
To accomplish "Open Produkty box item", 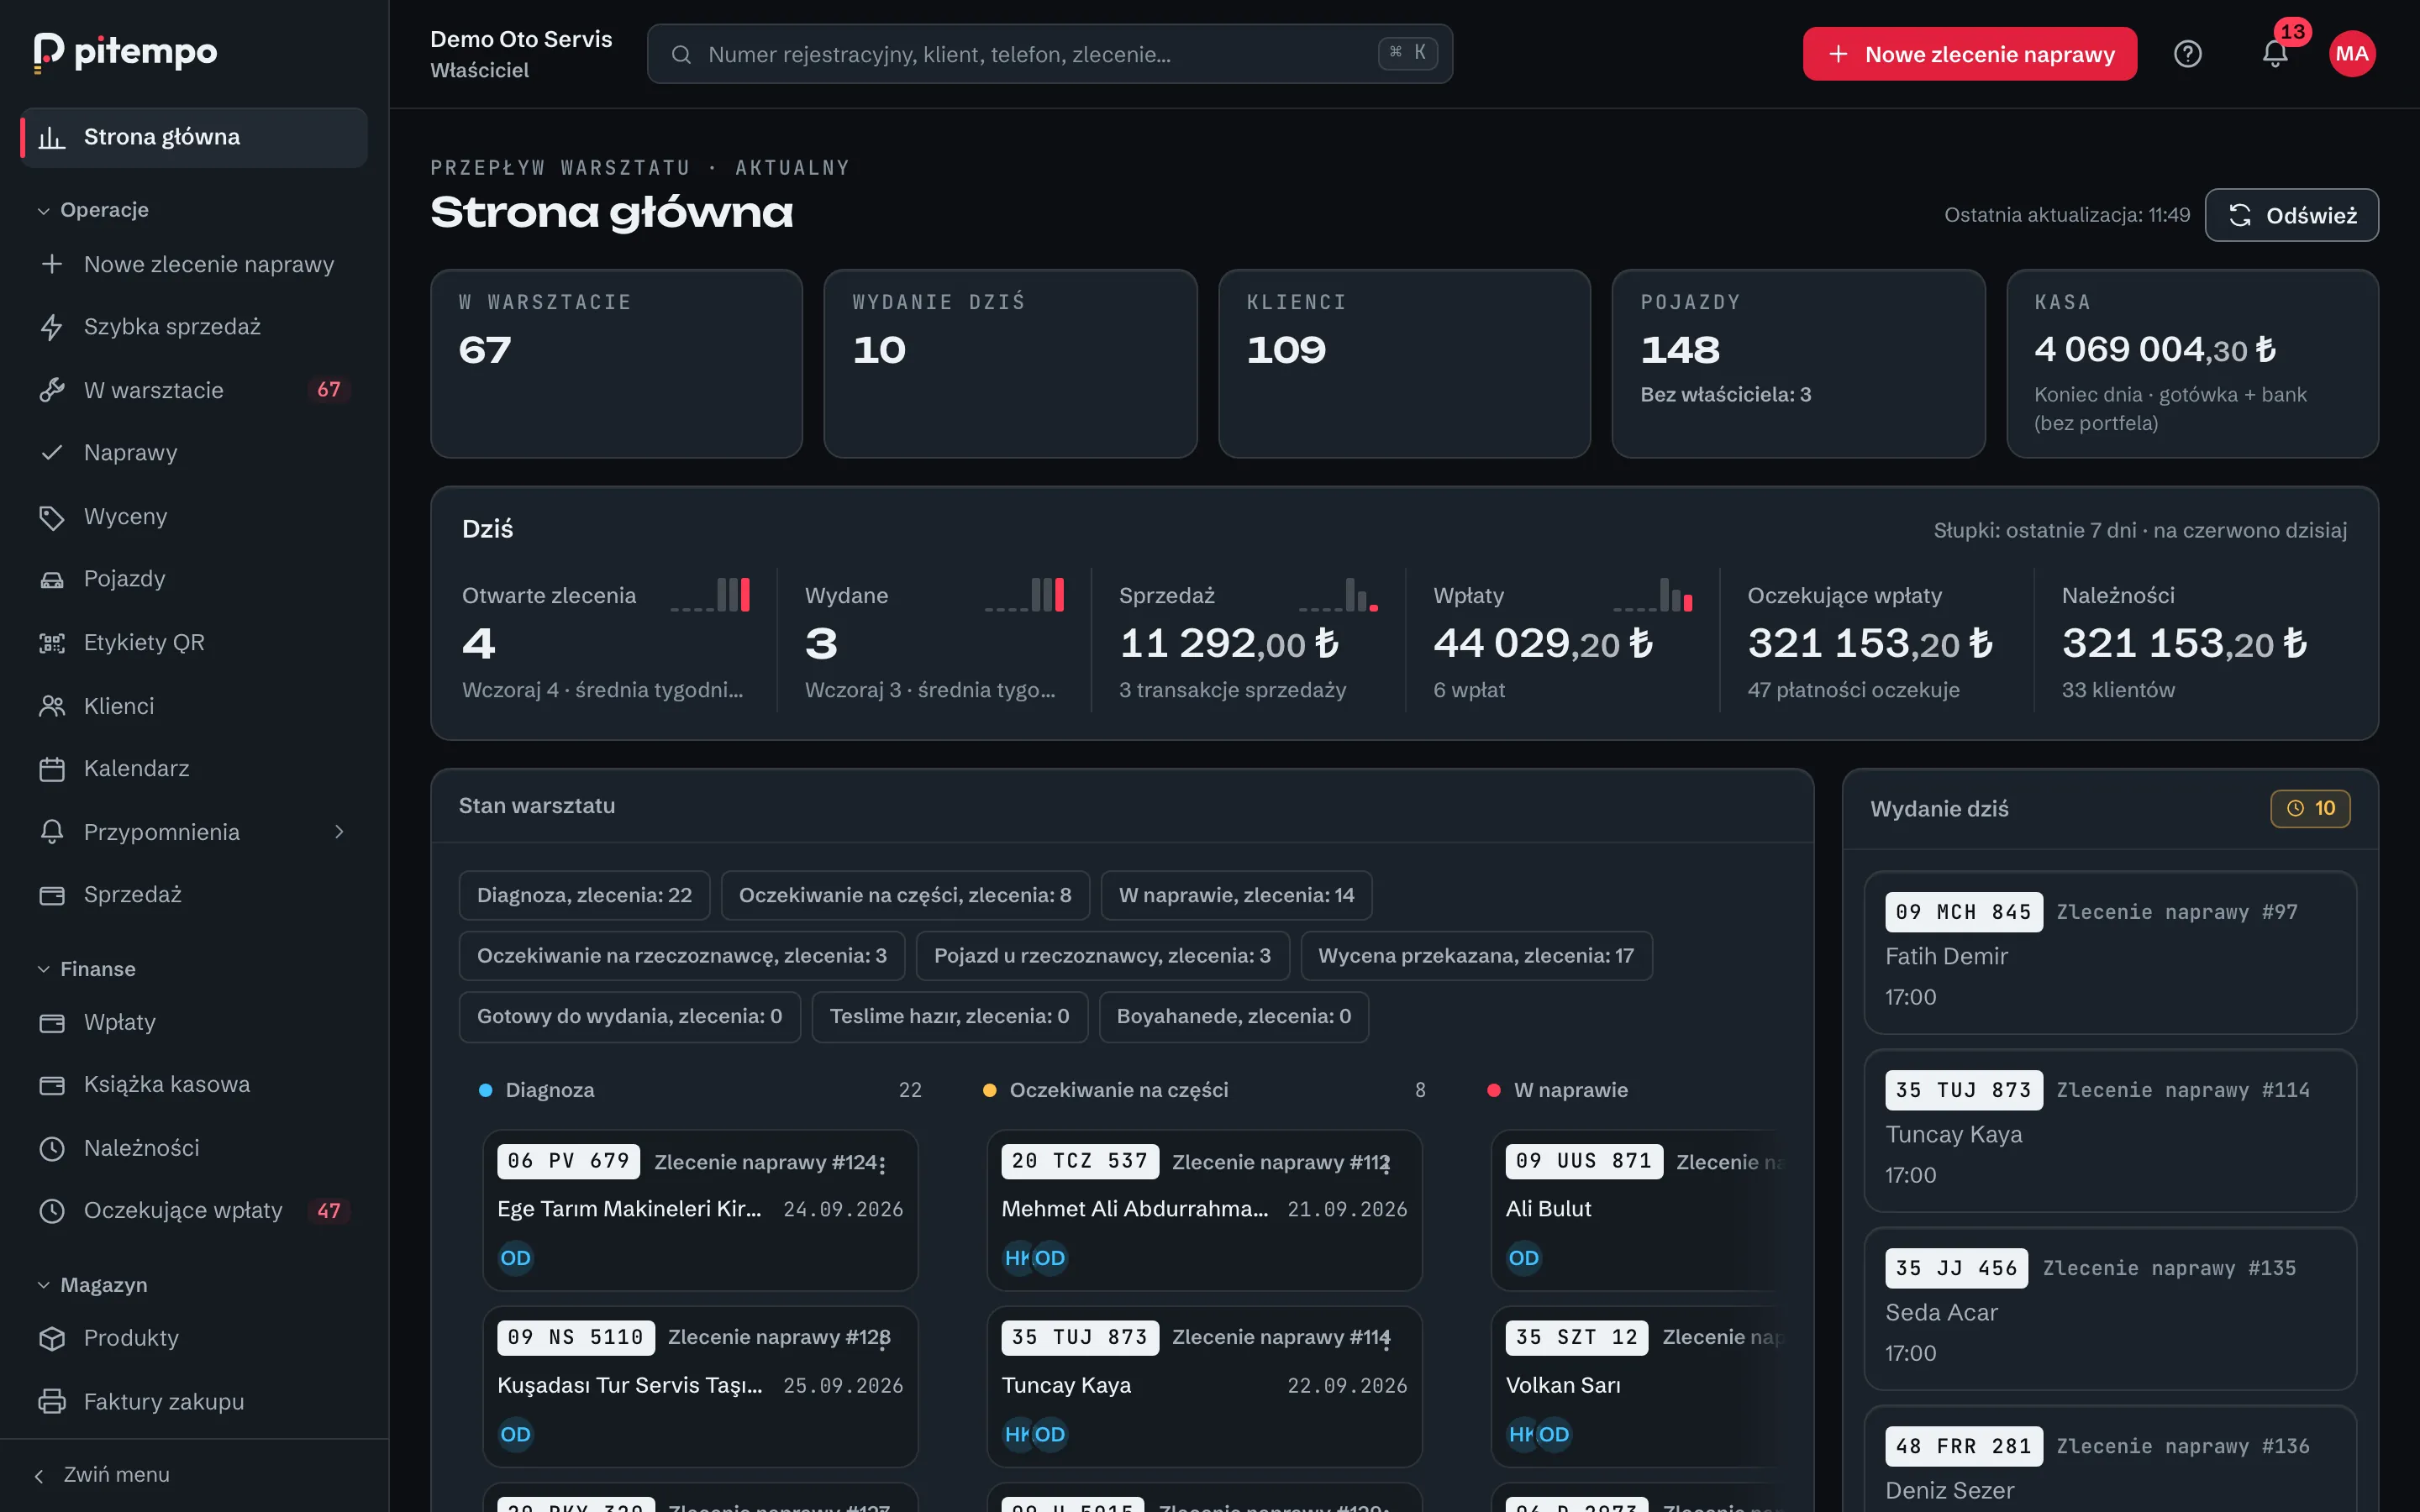I will pos(193,1338).
